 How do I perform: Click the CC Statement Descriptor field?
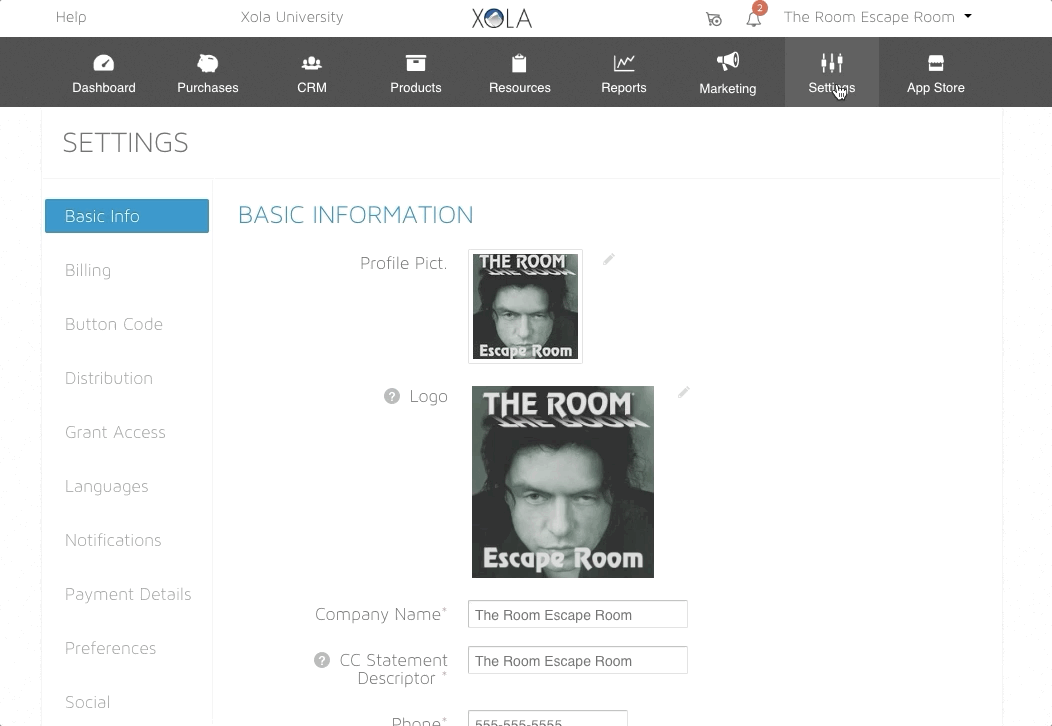pos(578,660)
